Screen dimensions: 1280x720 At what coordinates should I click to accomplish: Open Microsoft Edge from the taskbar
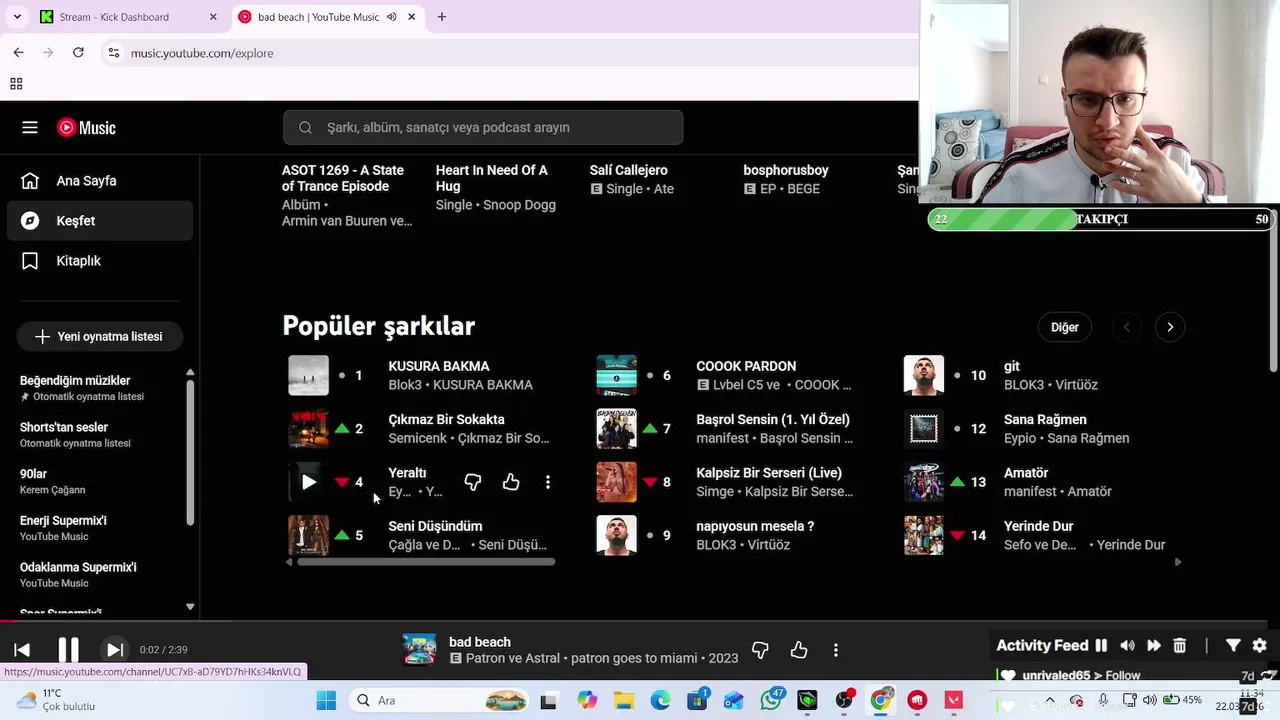[661, 701]
